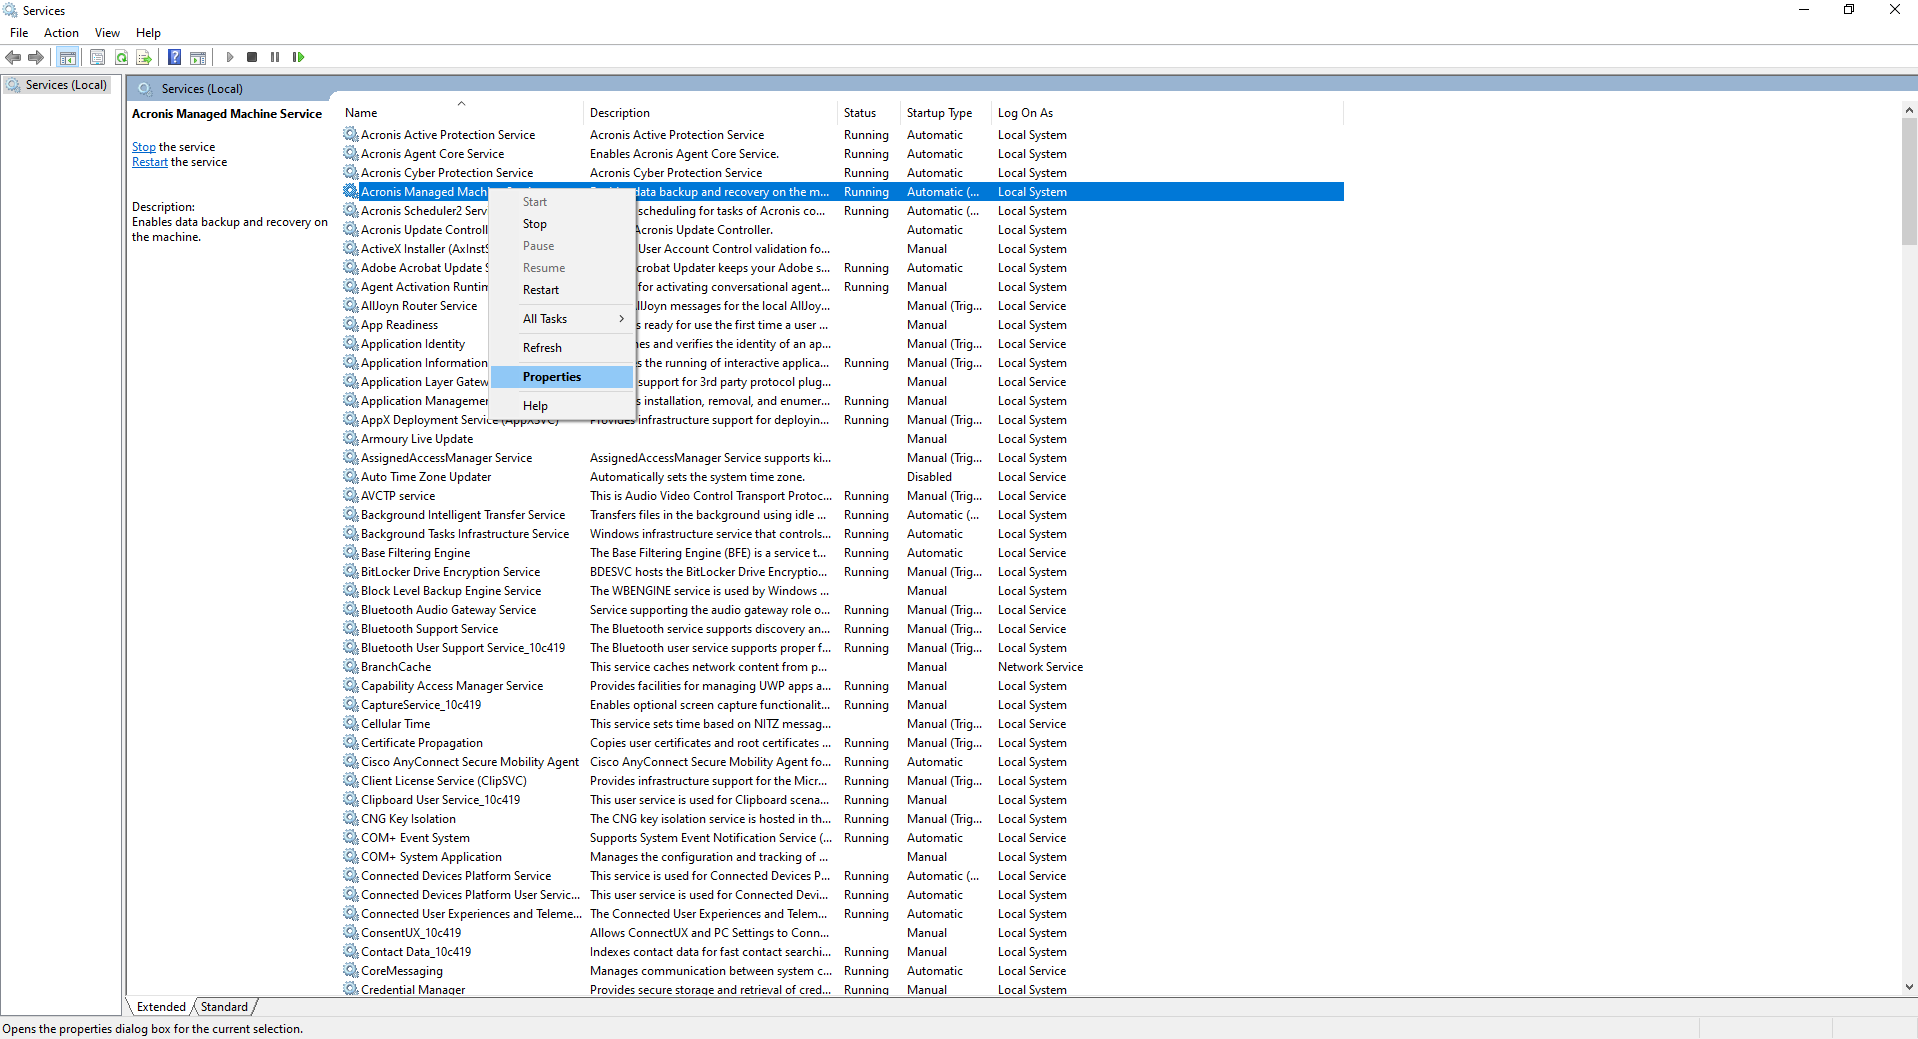Click the Back arrow toolbar icon

13,57
